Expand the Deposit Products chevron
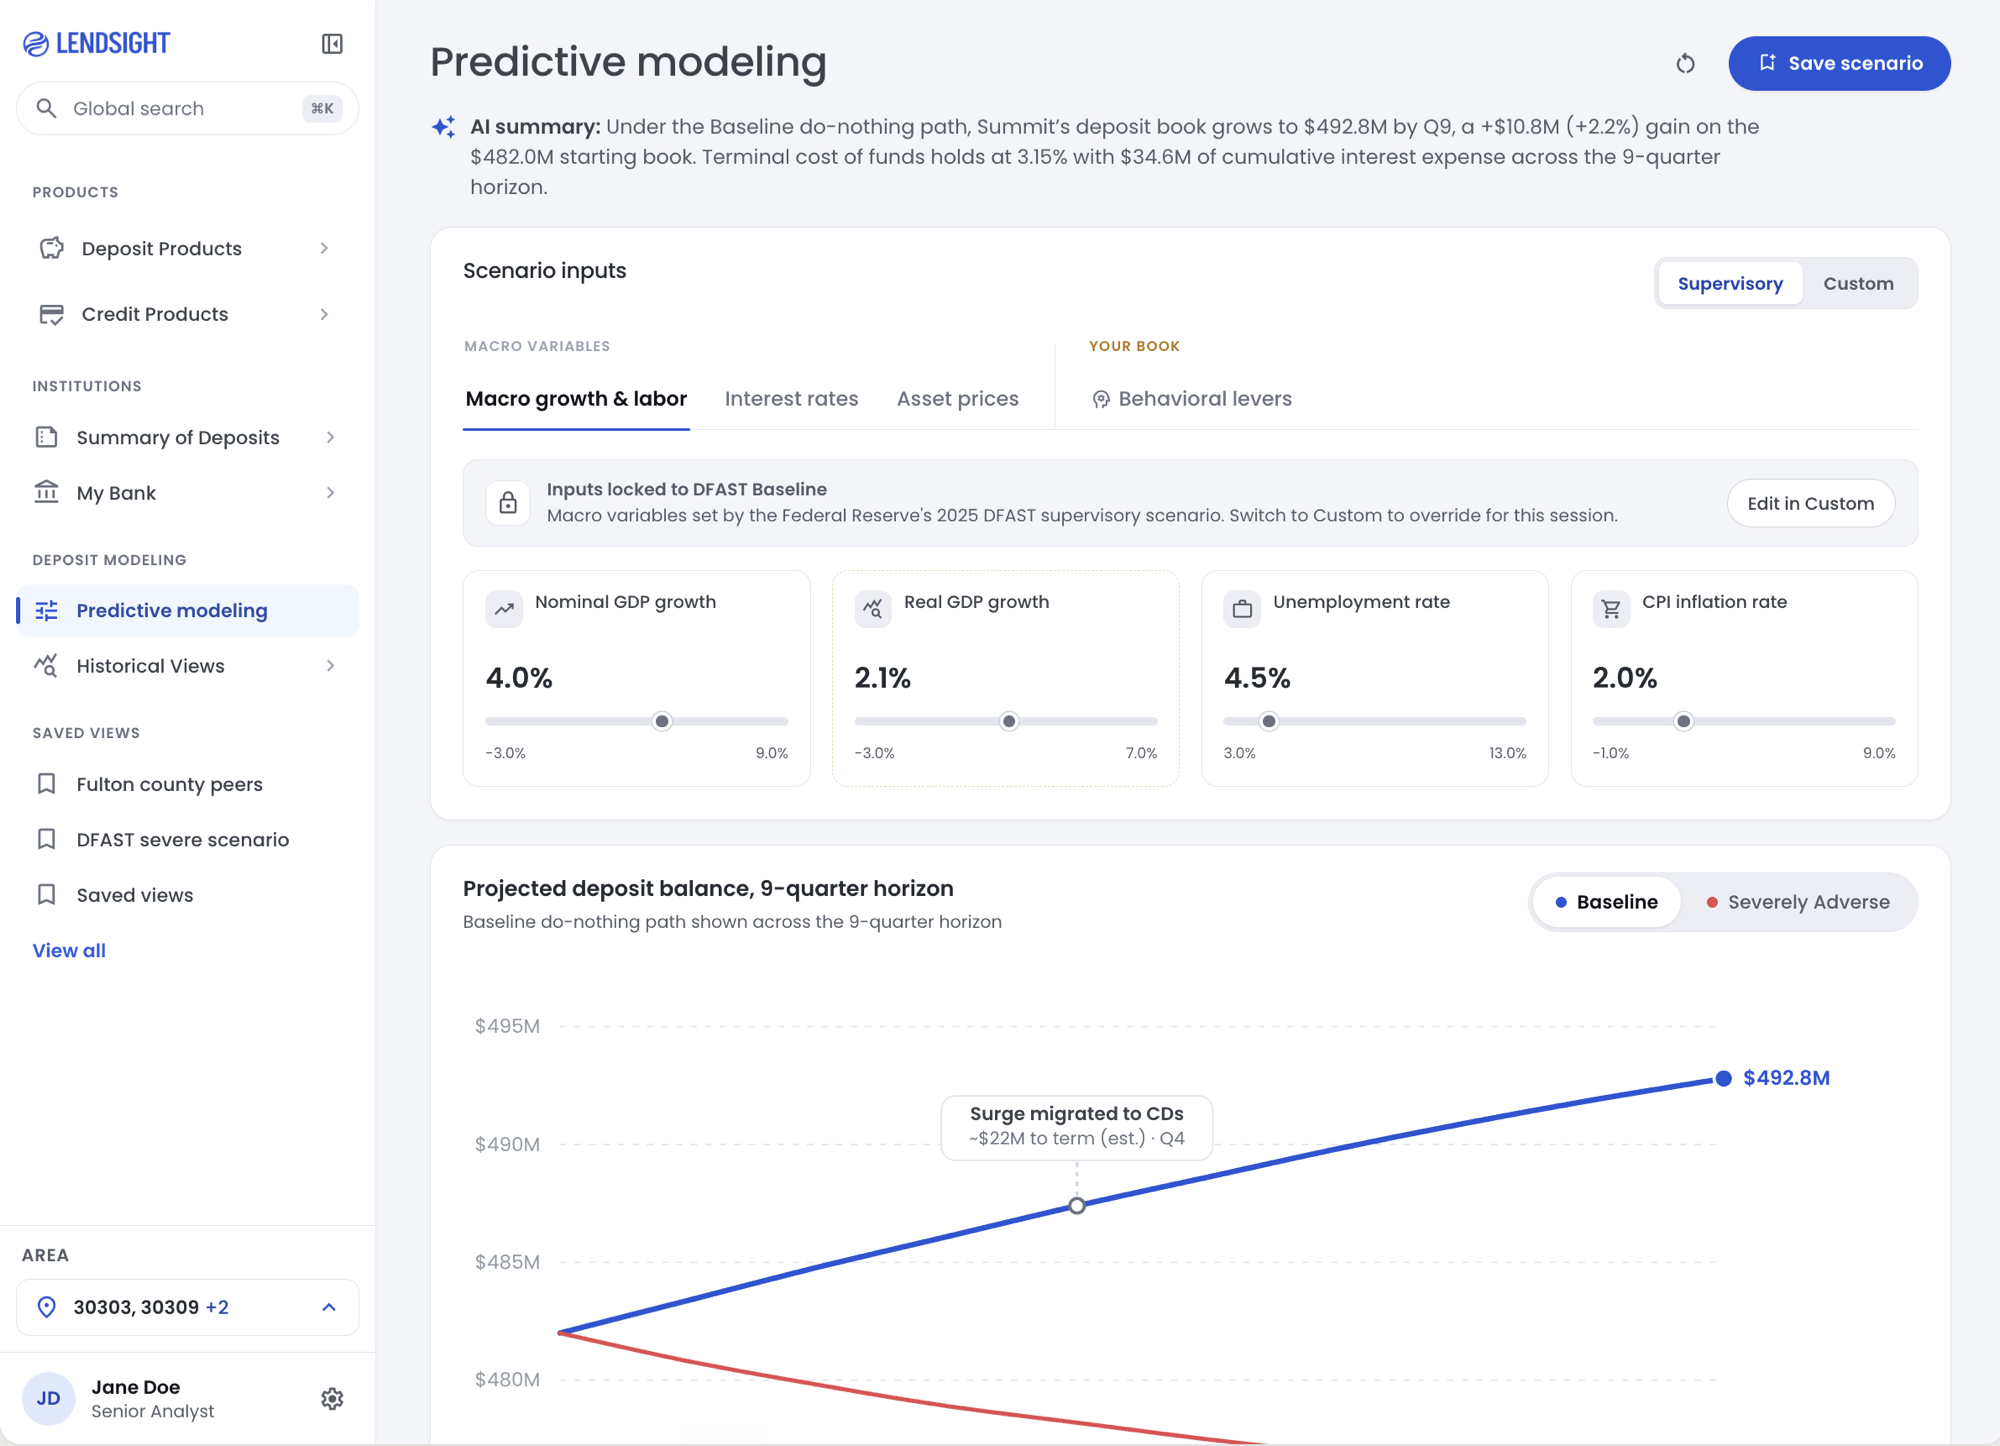The height and width of the screenshot is (1446, 2000). click(324, 248)
